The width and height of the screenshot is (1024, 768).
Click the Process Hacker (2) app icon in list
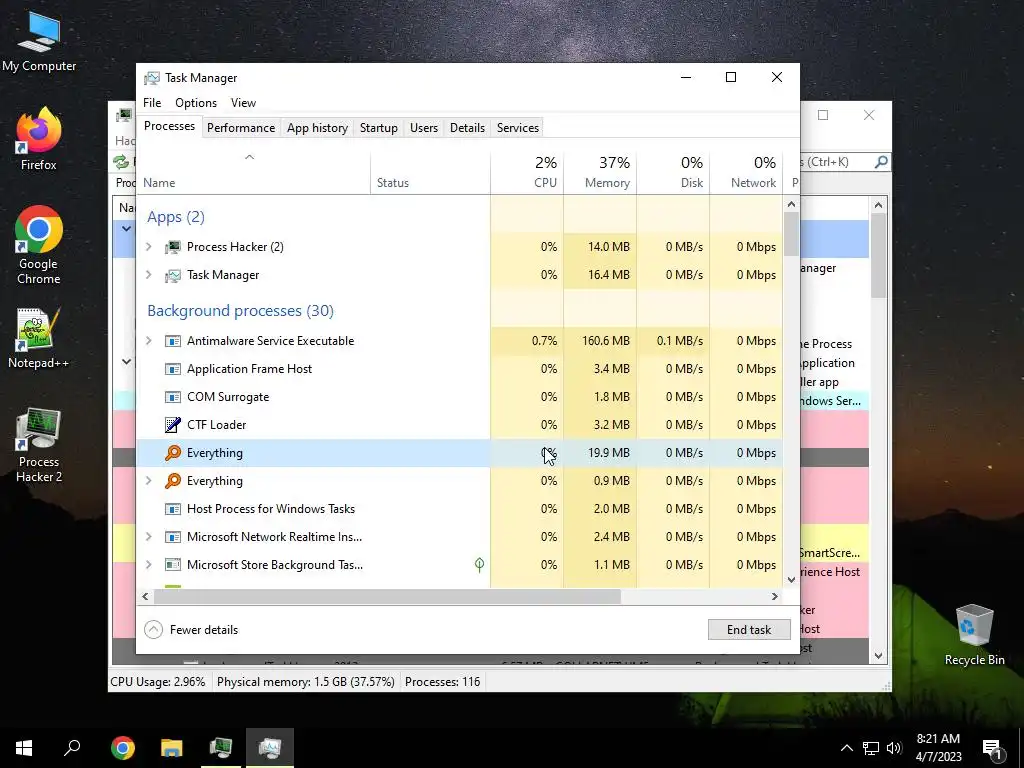point(173,247)
